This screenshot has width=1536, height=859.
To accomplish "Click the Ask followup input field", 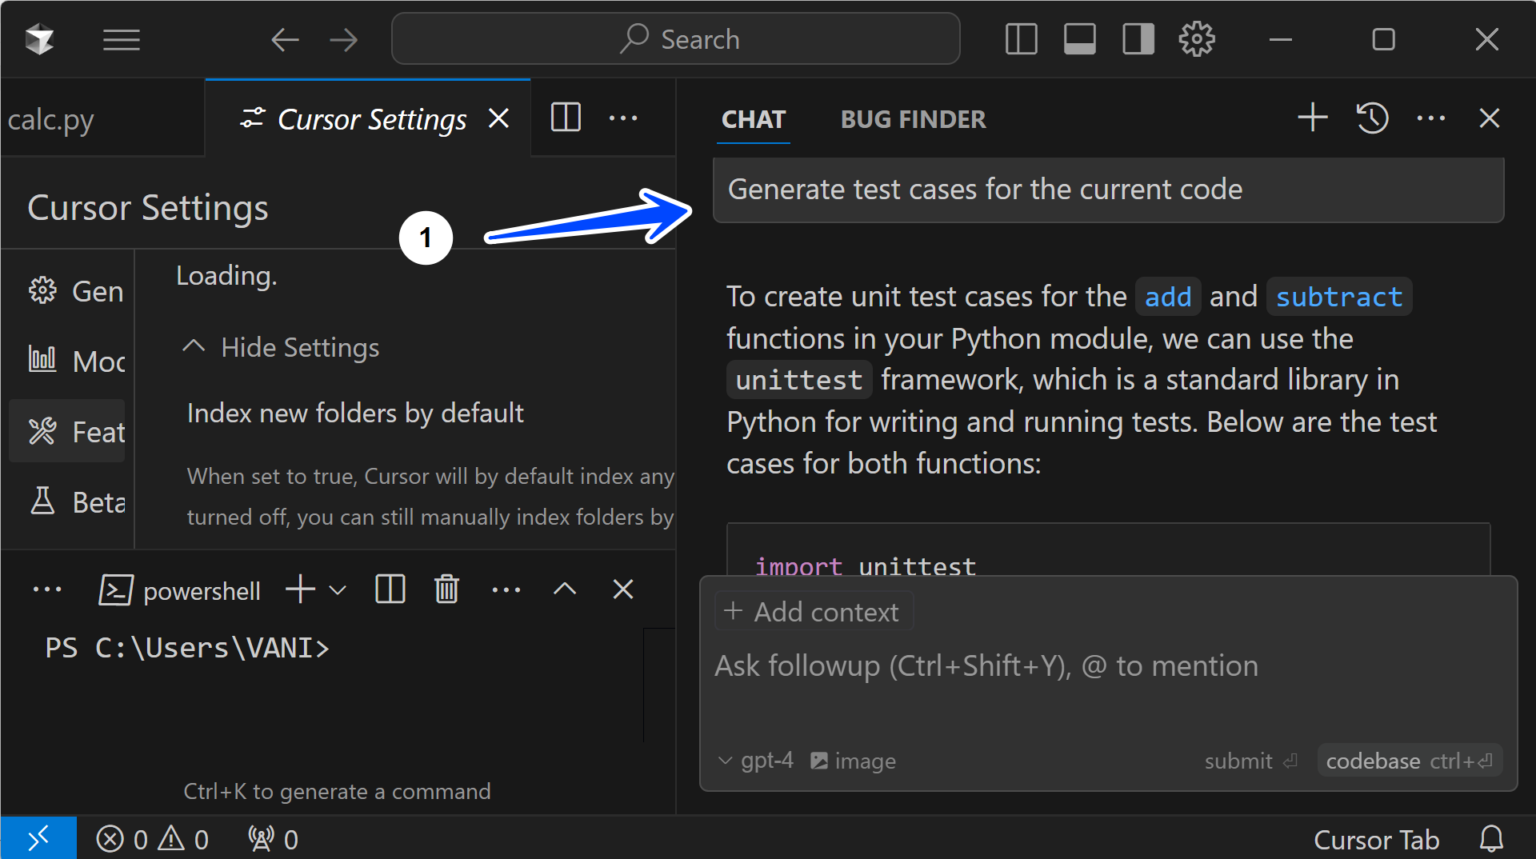I will pyautogui.click(x=985, y=665).
